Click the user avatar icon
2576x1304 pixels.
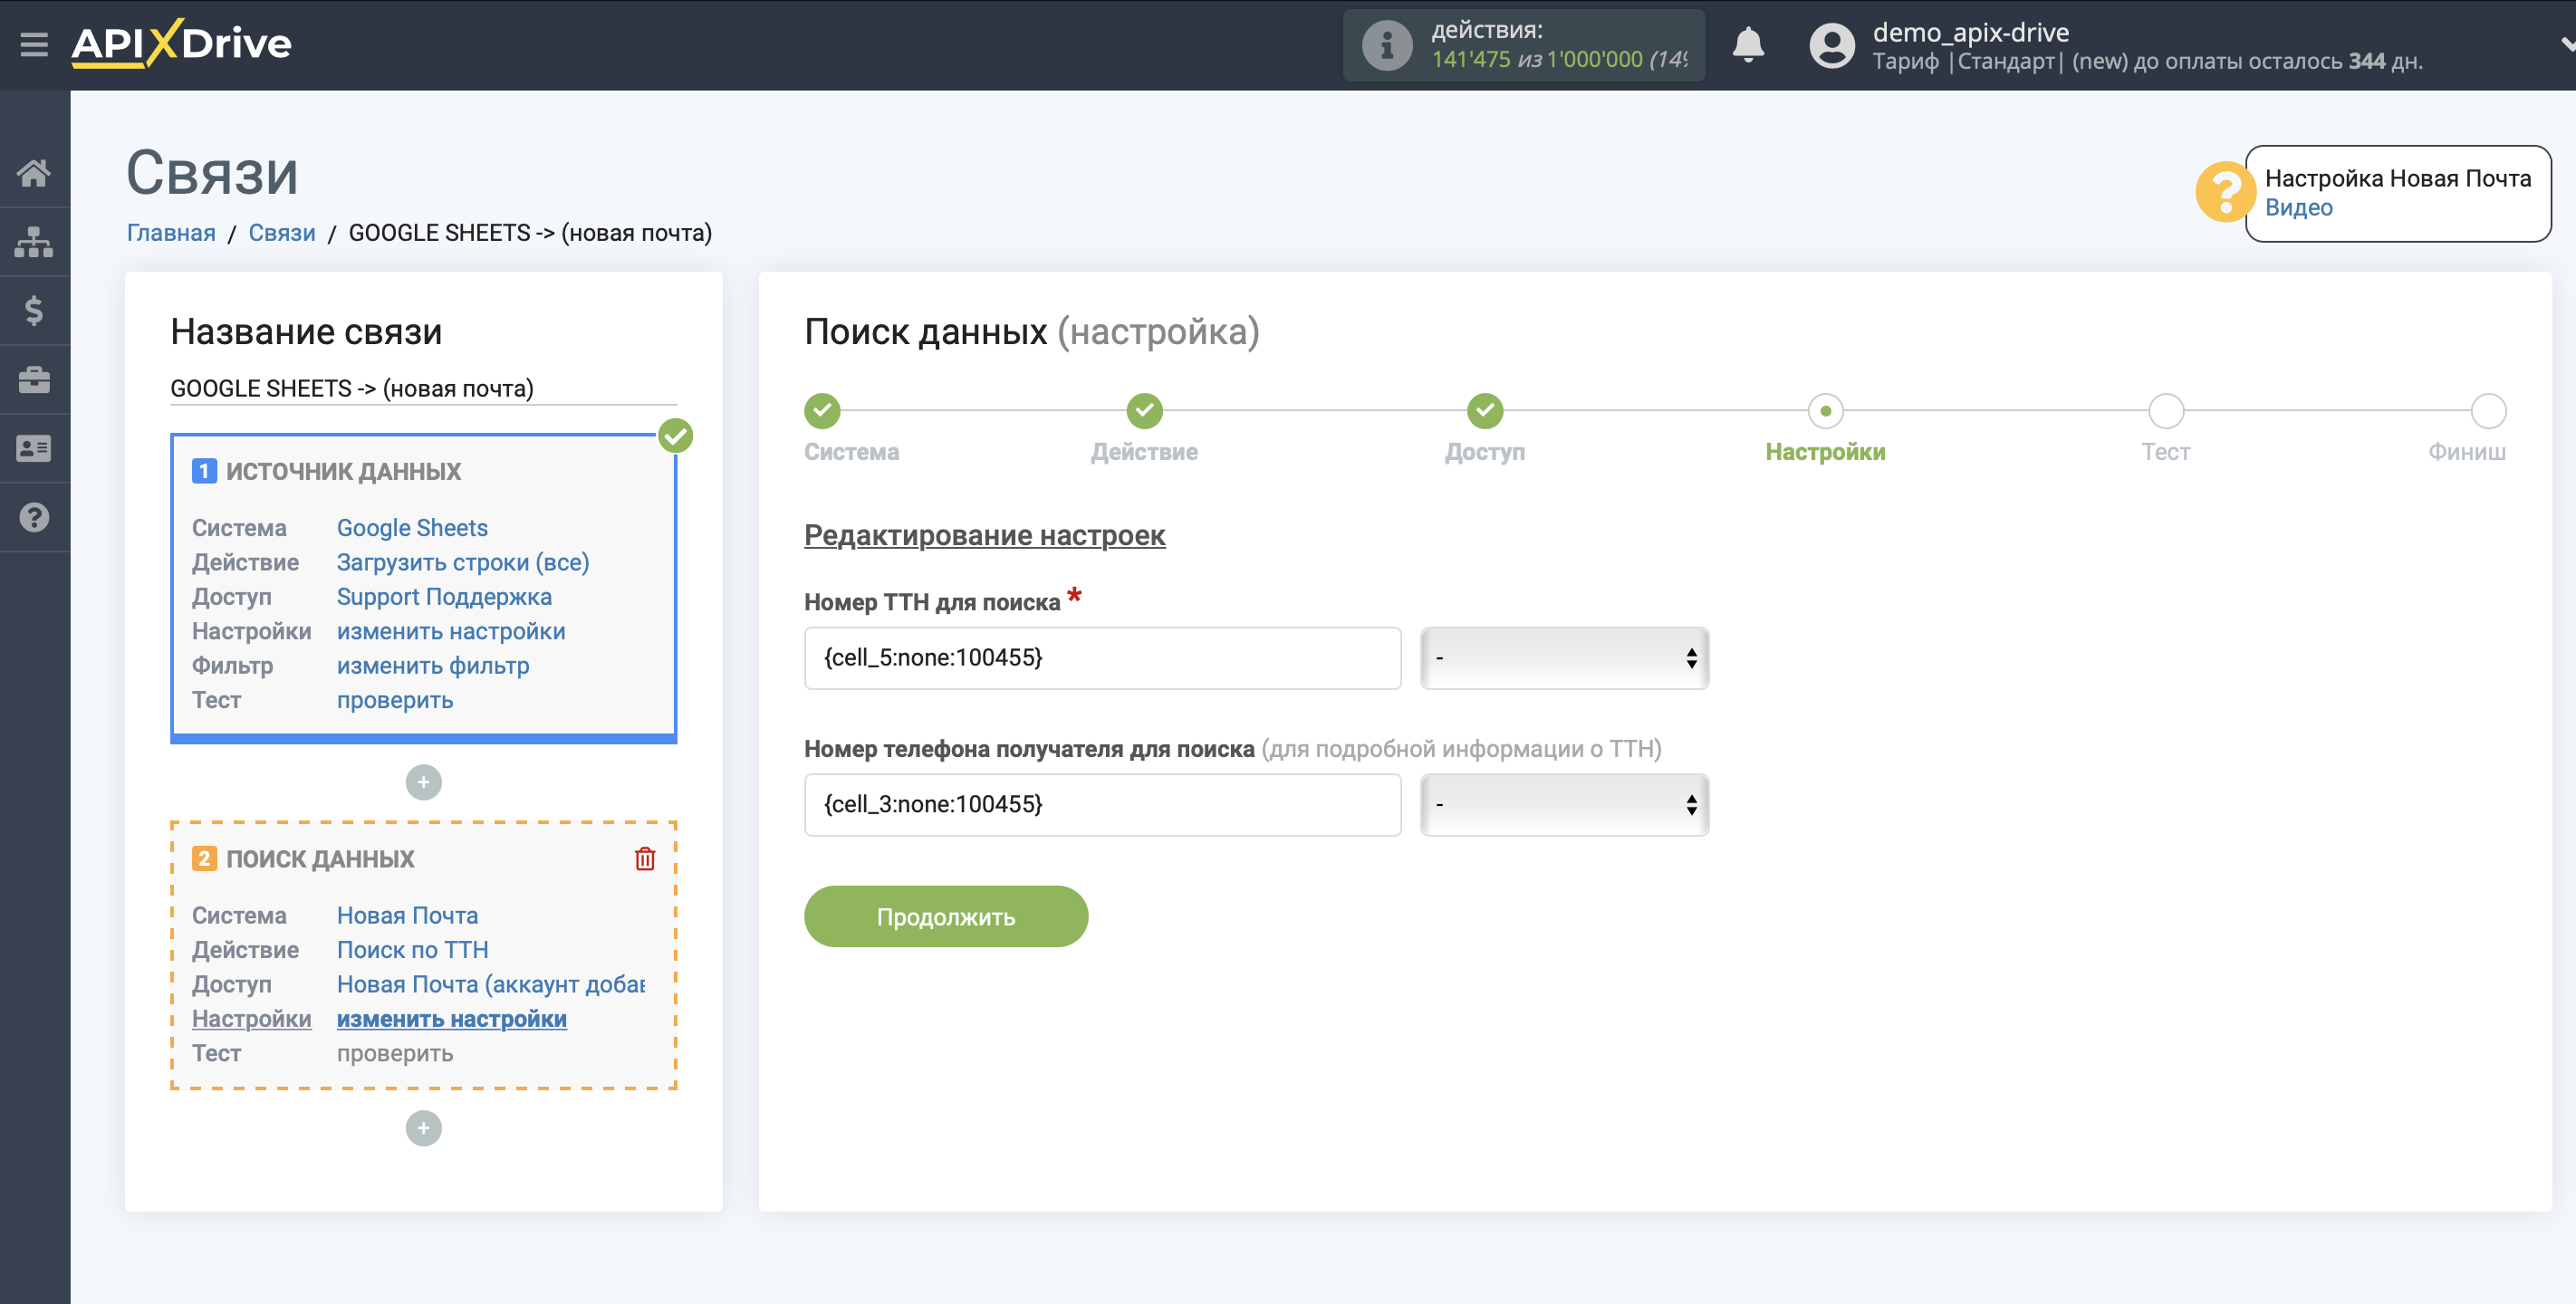pyautogui.click(x=1832, y=45)
